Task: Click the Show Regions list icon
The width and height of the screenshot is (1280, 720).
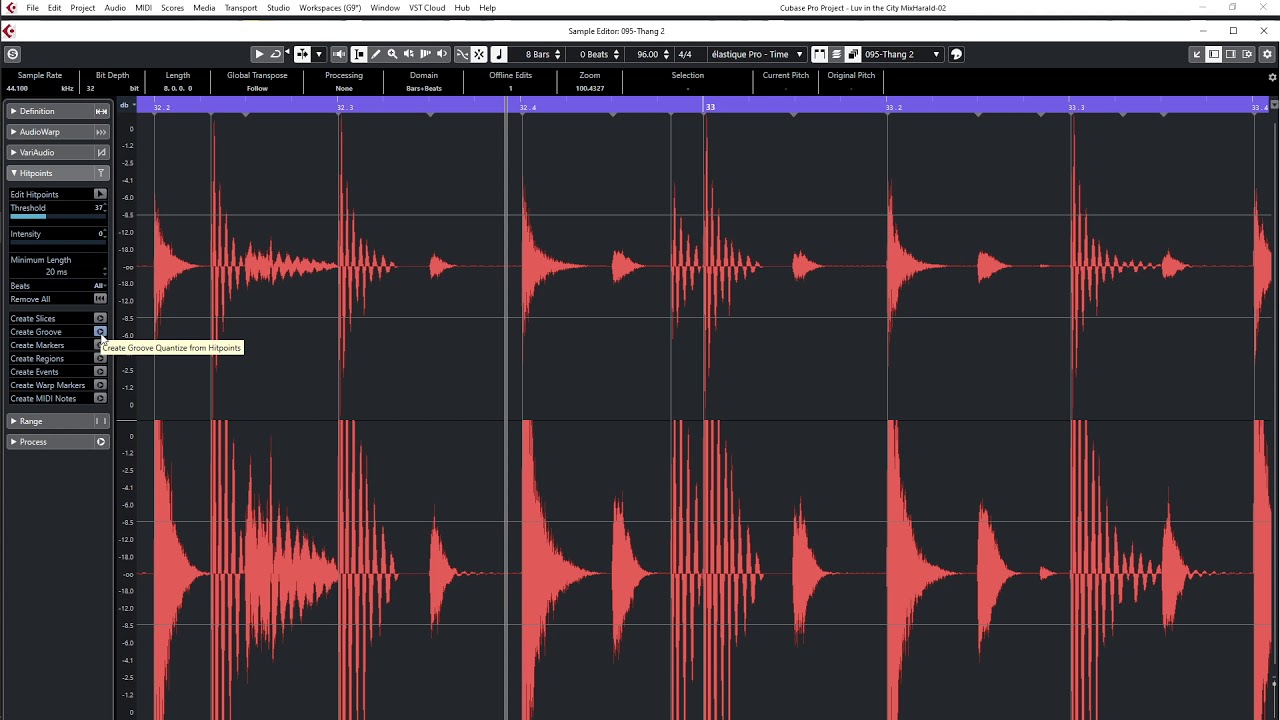Action: (x=836, y=54)
